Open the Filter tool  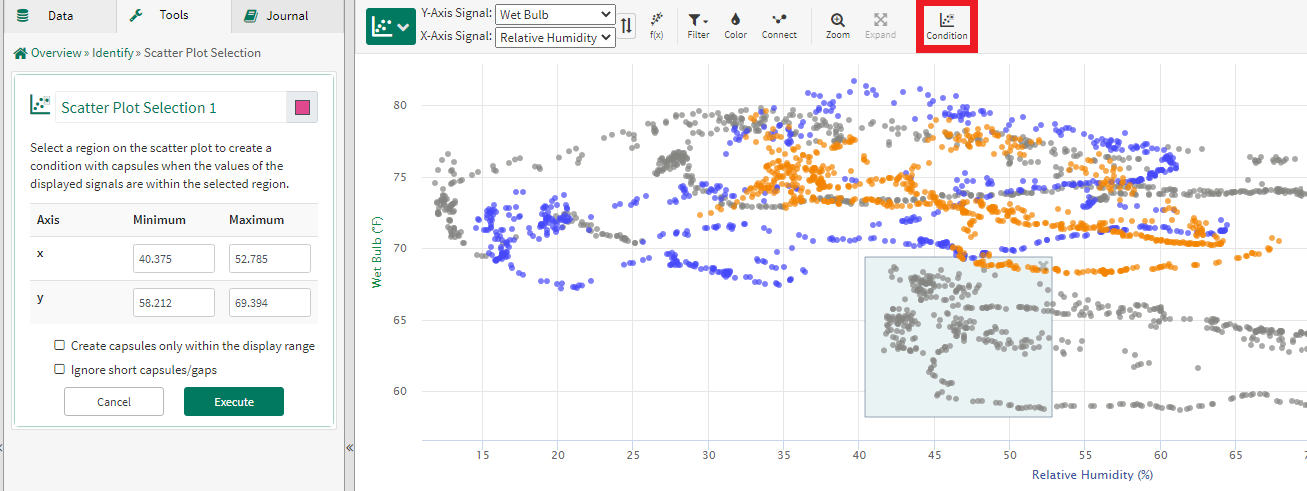[x=698, y=26]
